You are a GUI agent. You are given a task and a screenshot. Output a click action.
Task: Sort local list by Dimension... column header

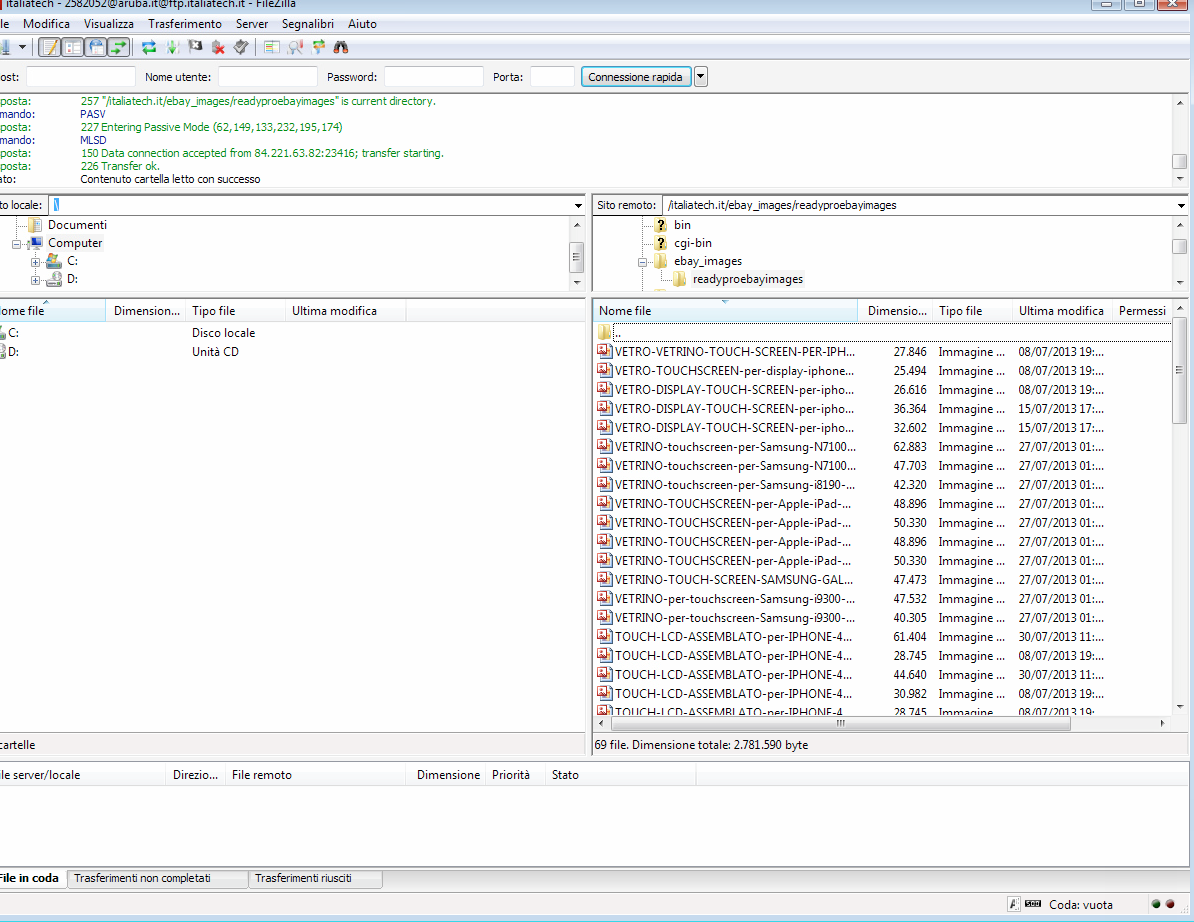click(145, 311)
